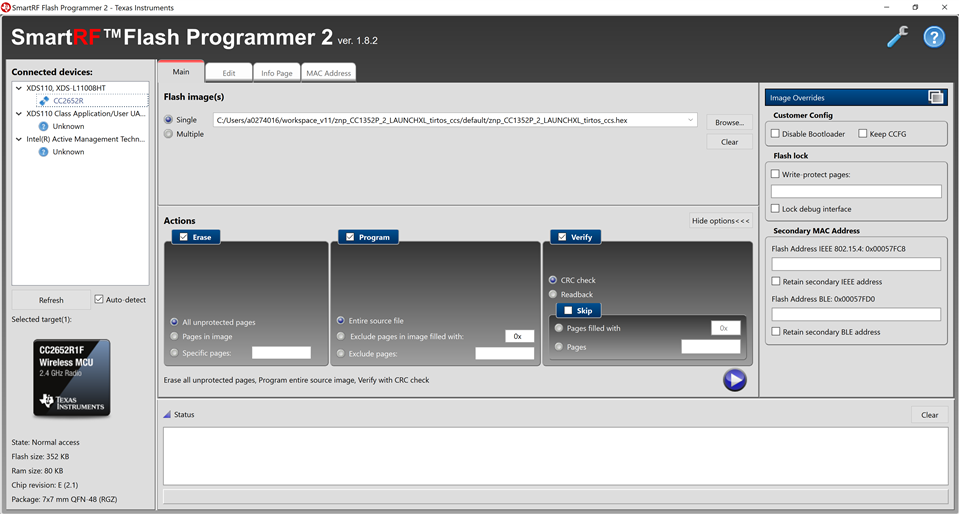
Task: Click the Image Overrides window icon
Action: [x=935, y=97]
